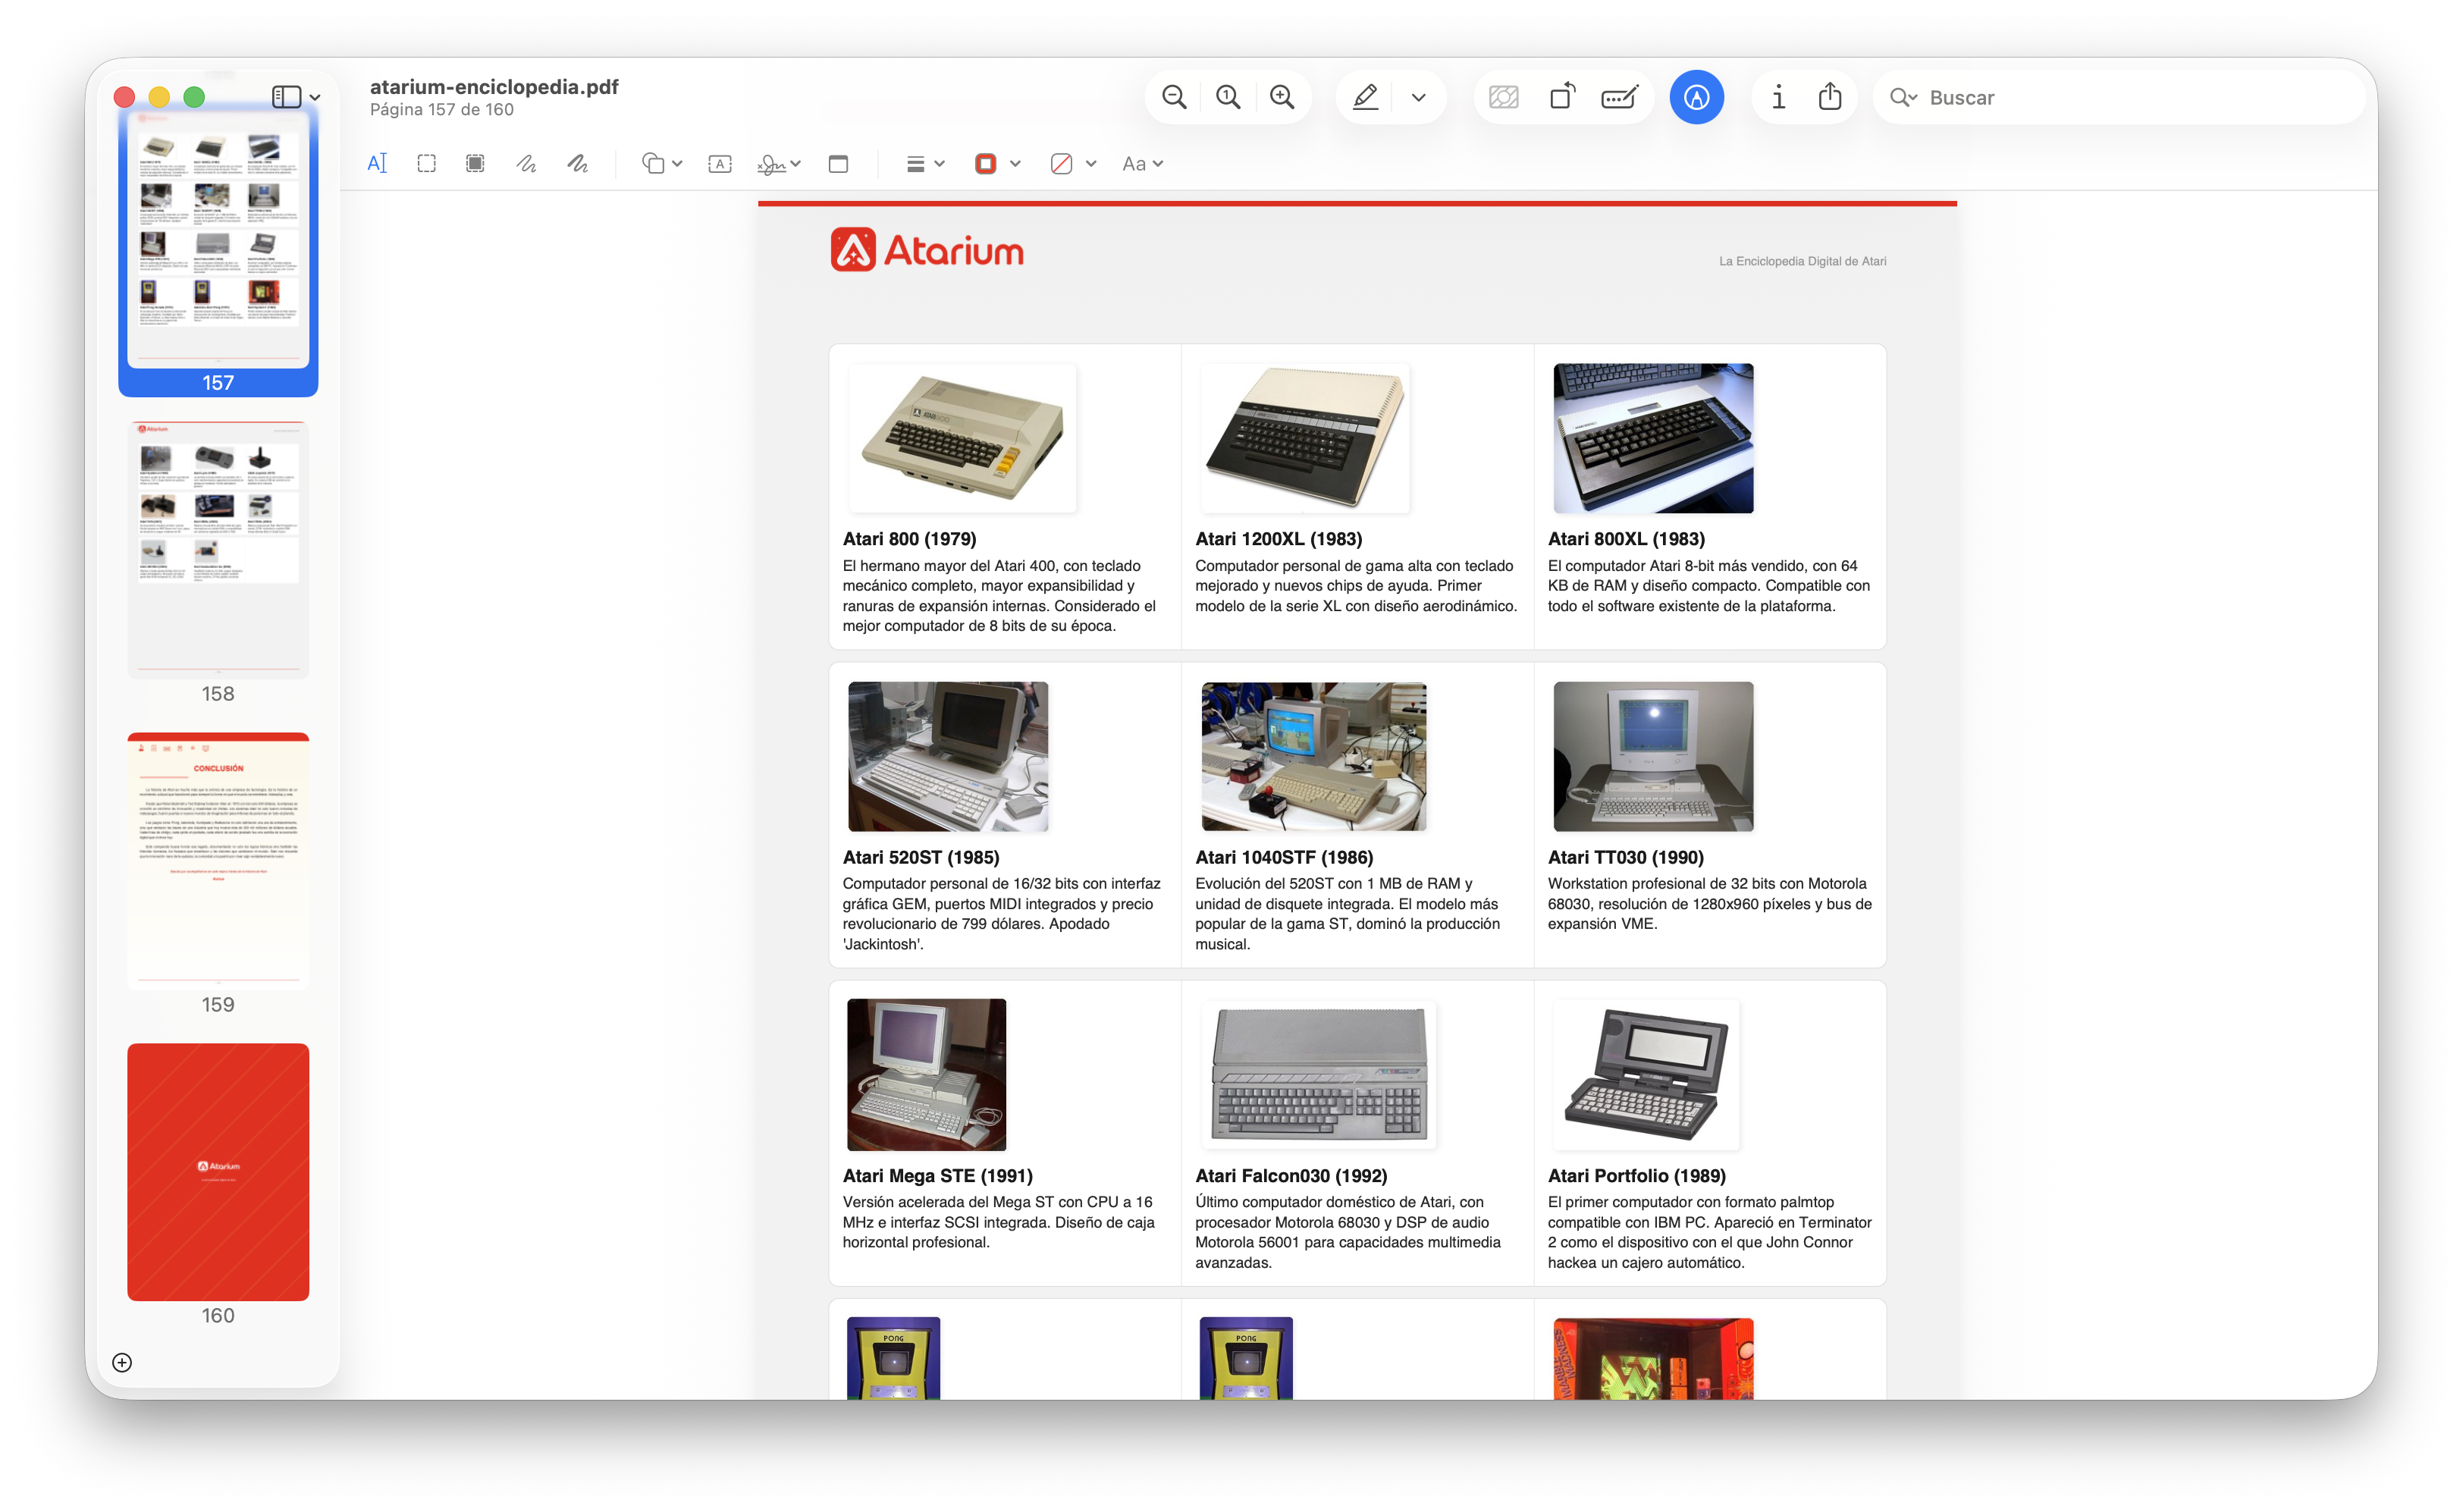Click the heading "Atari 800XL (1983)"
The image size is (2463, 1512).
1626,539
